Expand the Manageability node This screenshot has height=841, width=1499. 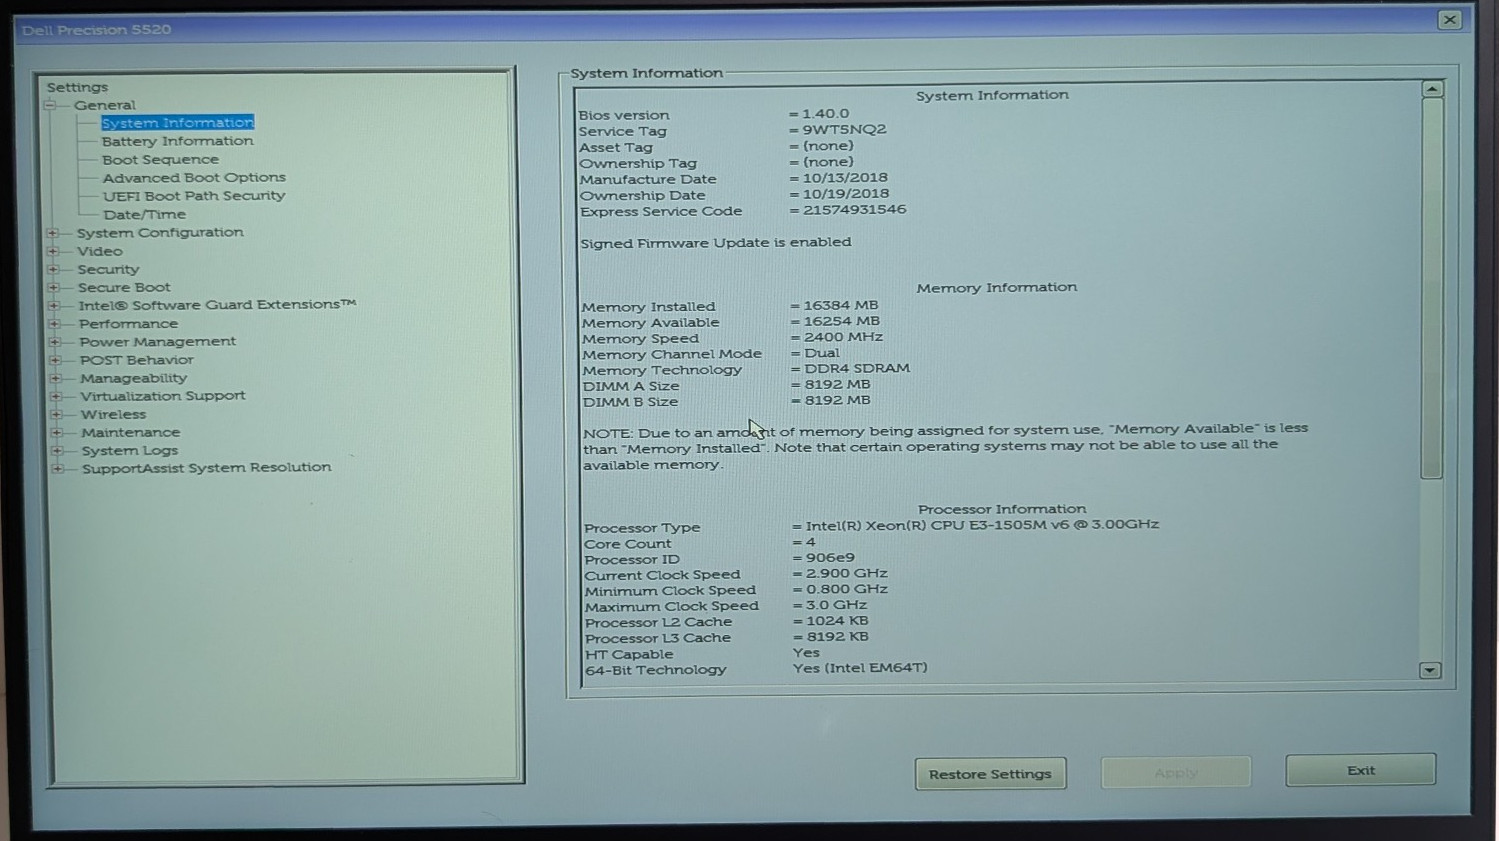(56, 378)
